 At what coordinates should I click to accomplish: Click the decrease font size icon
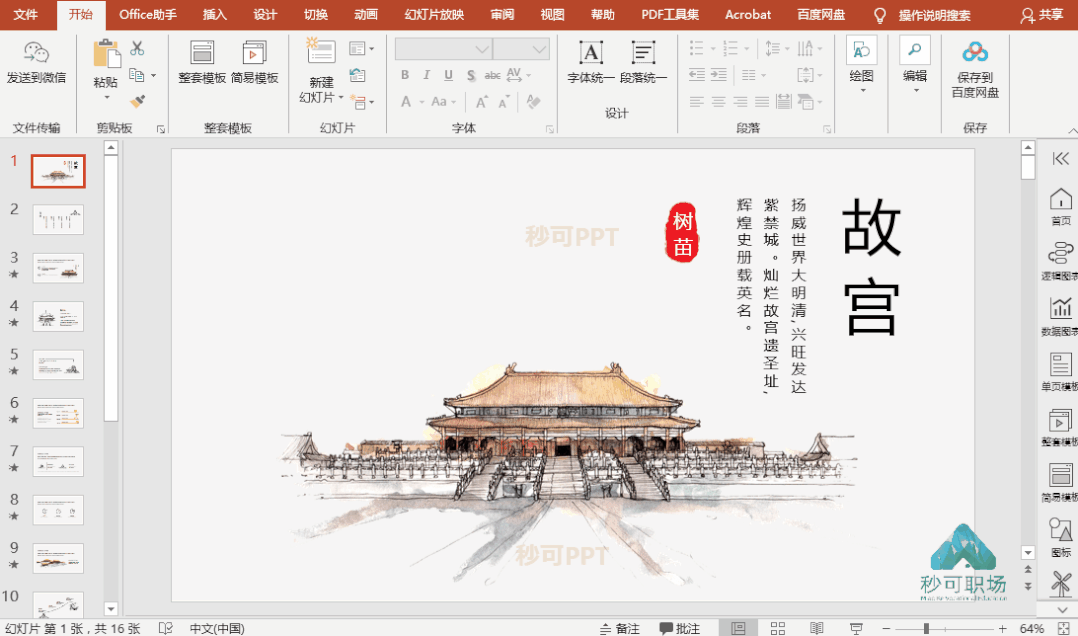click(504, 102)
